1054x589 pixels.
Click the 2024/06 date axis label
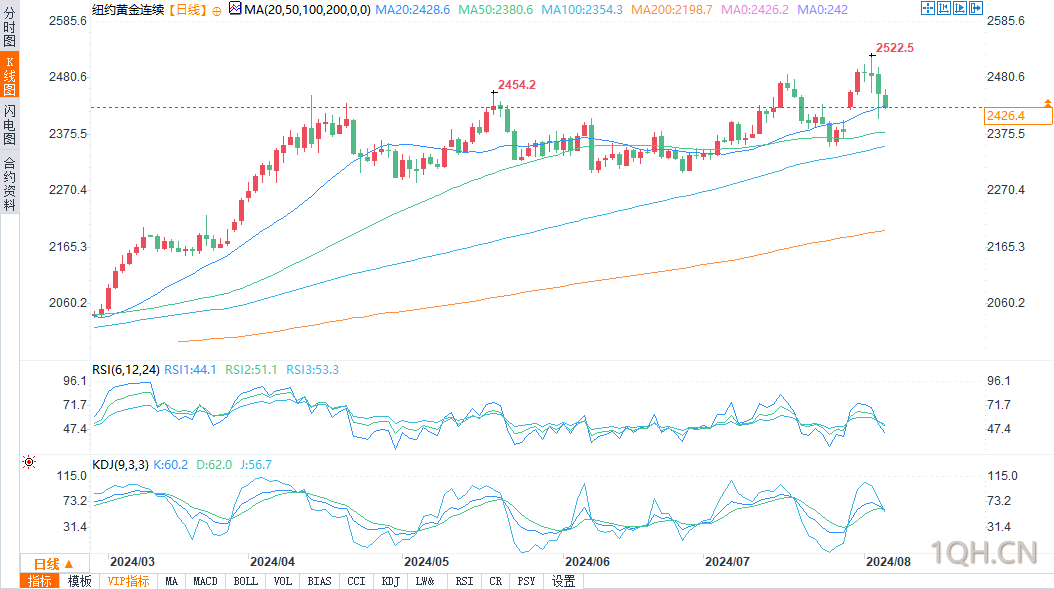pos(587,561)
